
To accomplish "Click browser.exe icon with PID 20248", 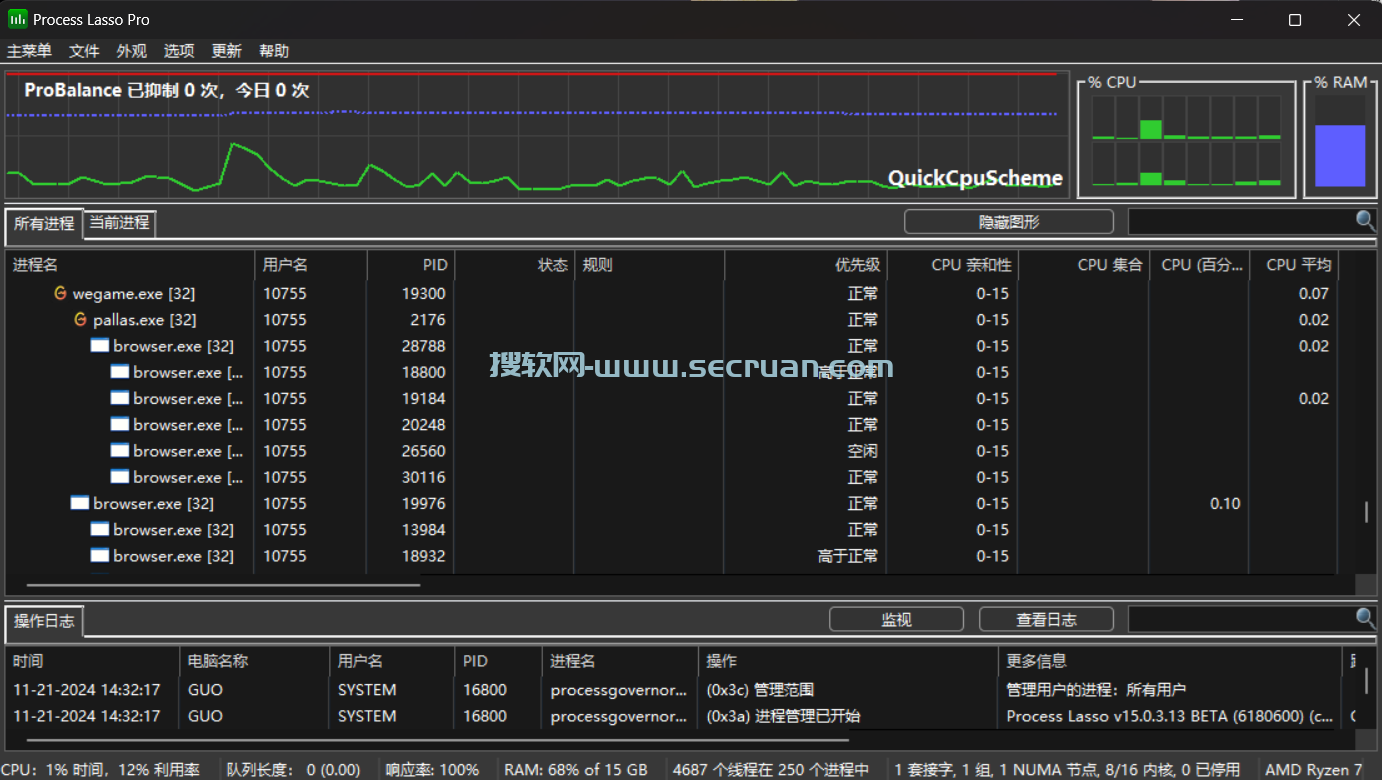I will (x=120, y=425).
